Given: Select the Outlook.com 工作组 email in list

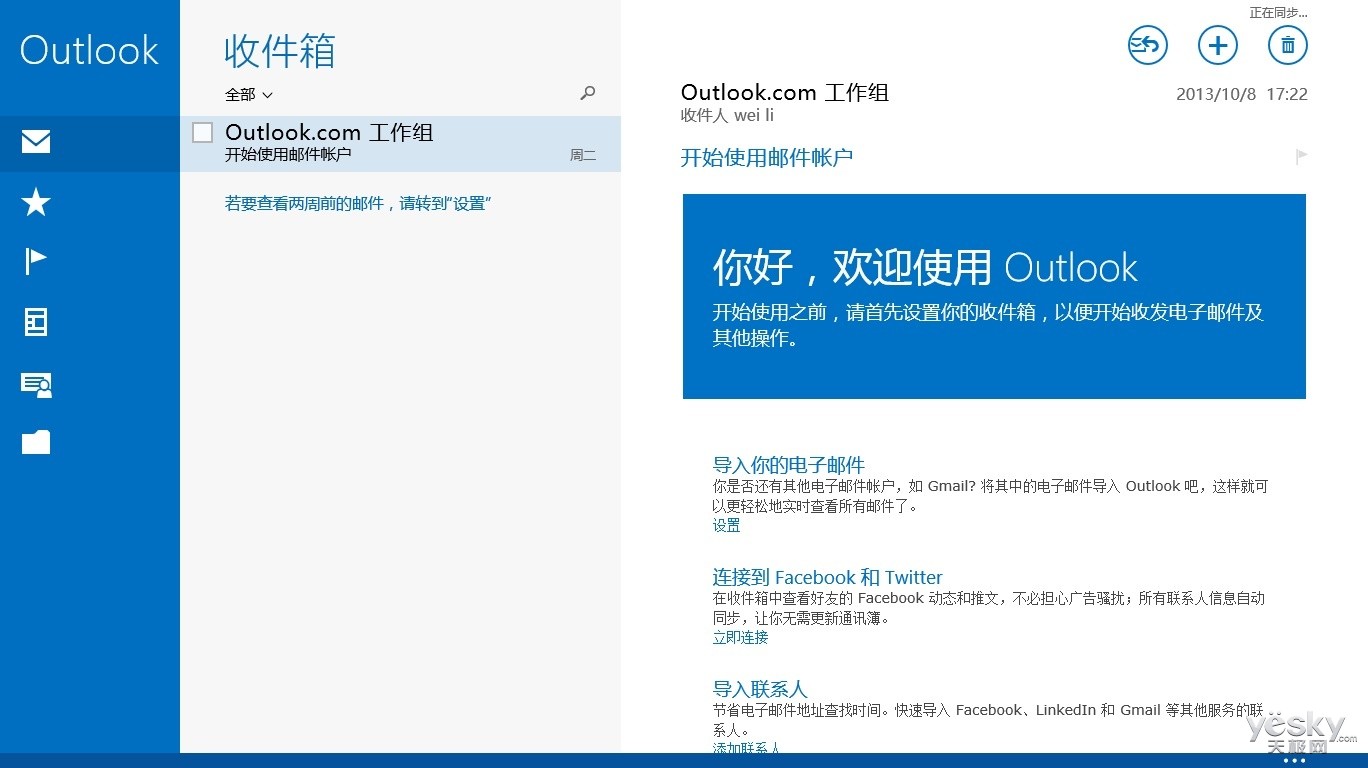Looking at the screenshot, I should tap(400, 144).
